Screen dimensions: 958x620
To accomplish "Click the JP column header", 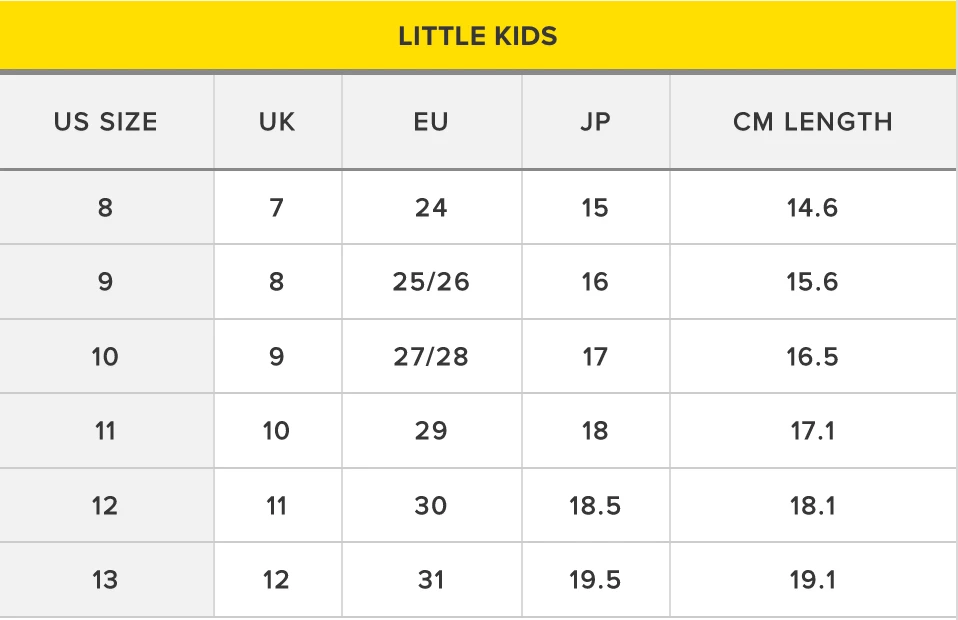I will [595, 122].
